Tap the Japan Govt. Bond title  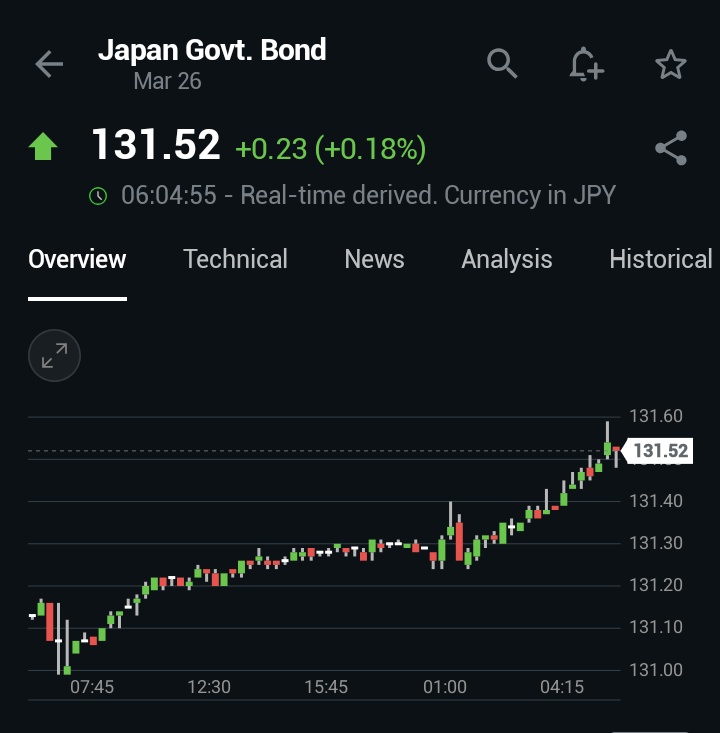212,50
